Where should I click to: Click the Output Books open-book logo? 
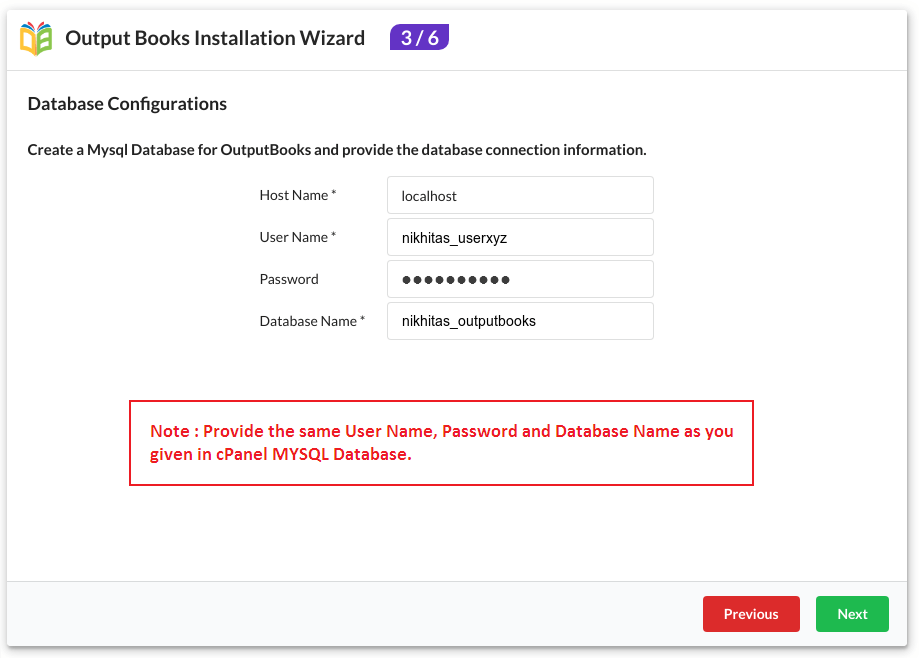[x=36, y=38]
